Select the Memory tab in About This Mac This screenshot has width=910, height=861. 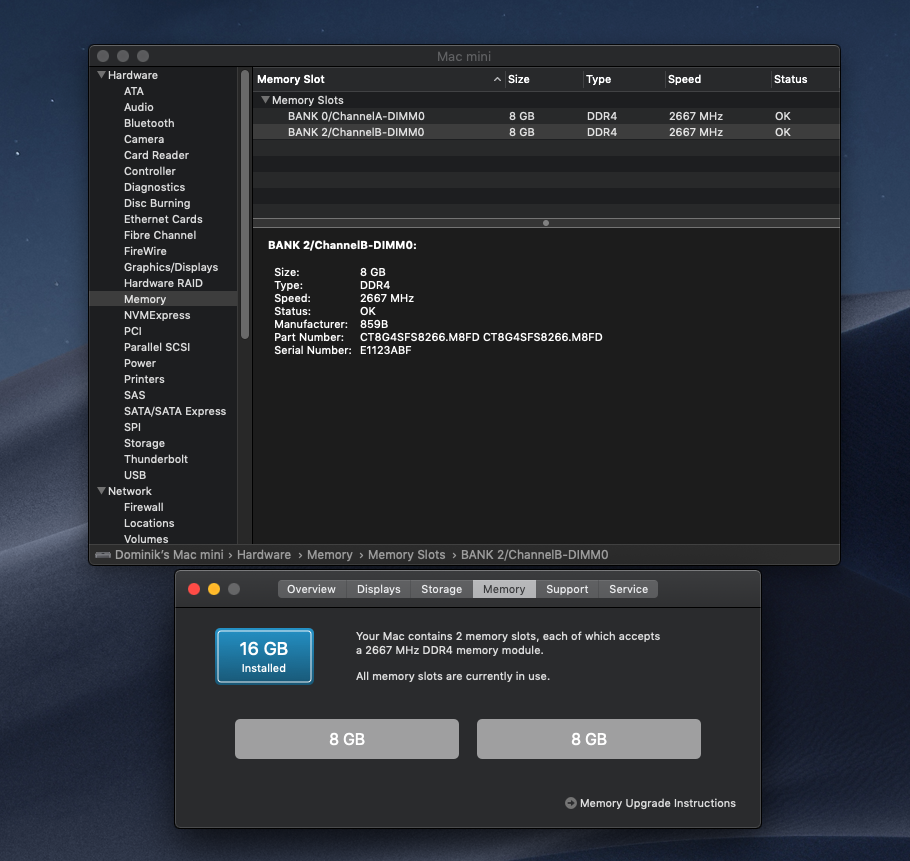coord(504,589)
